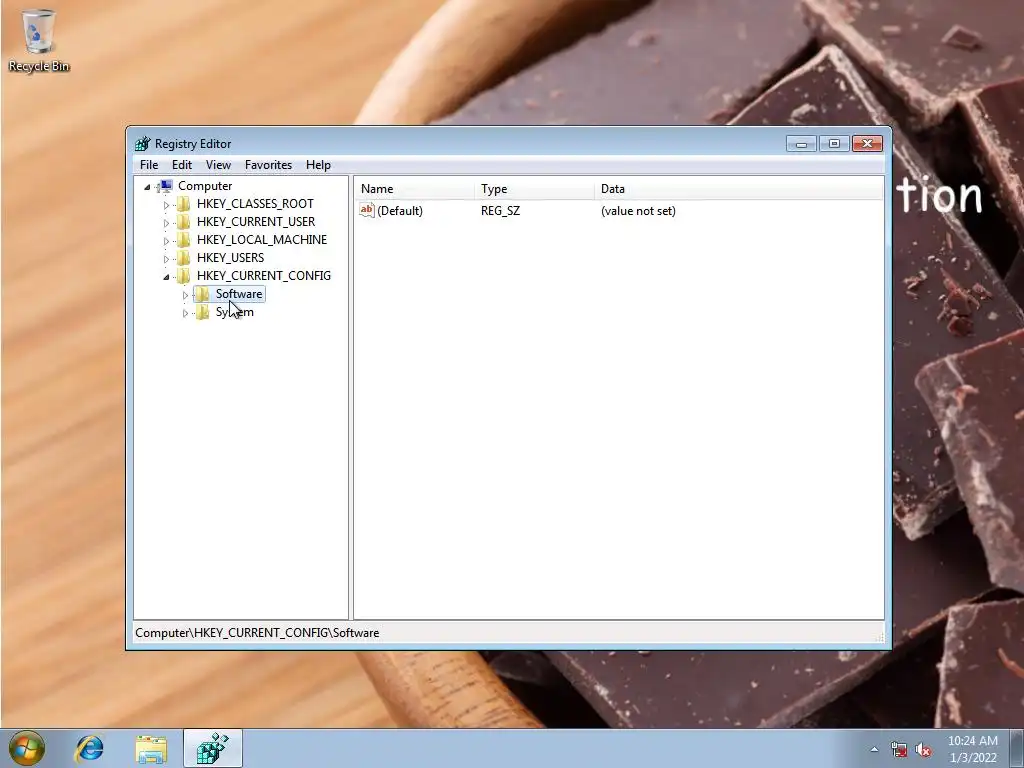Click the Software key folder icon
This screenshot has width=1024, height=768.
(x=203, y=294)
